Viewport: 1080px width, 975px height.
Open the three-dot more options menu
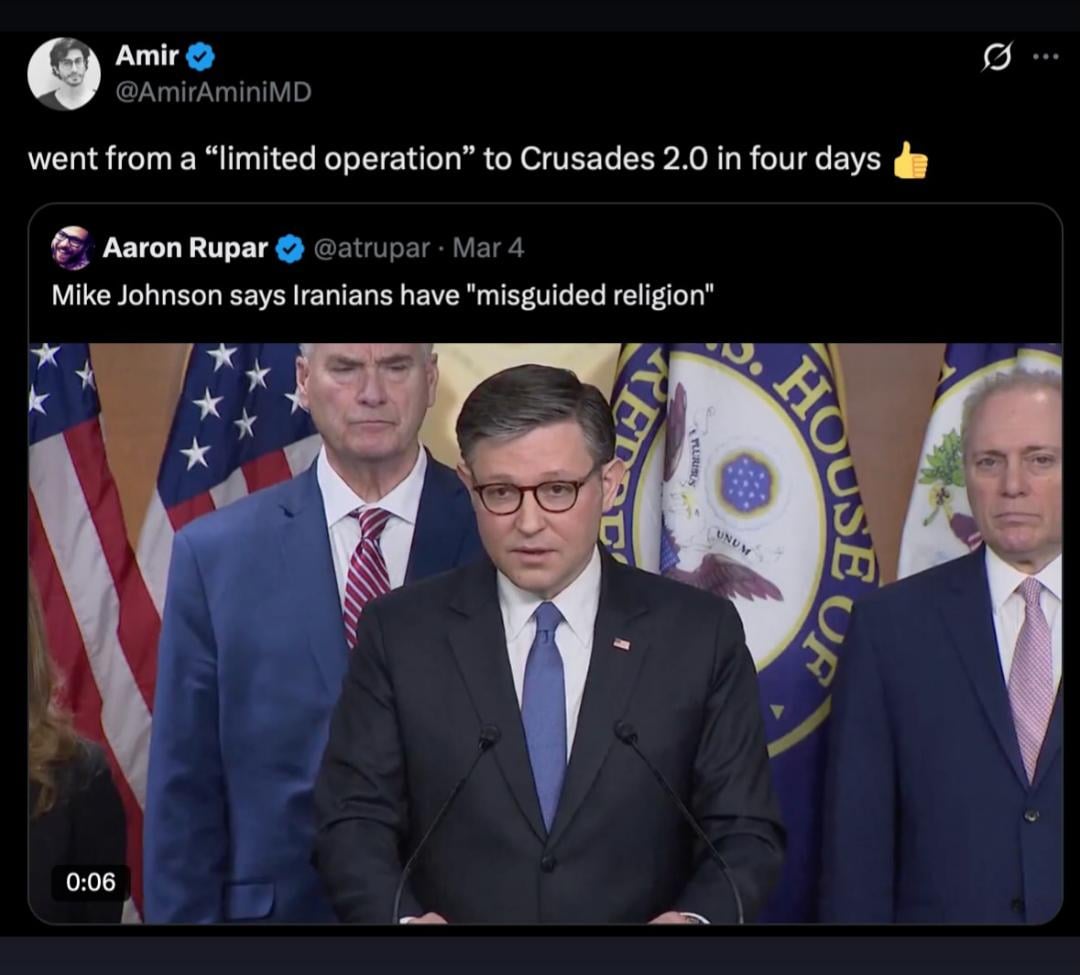1045,57
